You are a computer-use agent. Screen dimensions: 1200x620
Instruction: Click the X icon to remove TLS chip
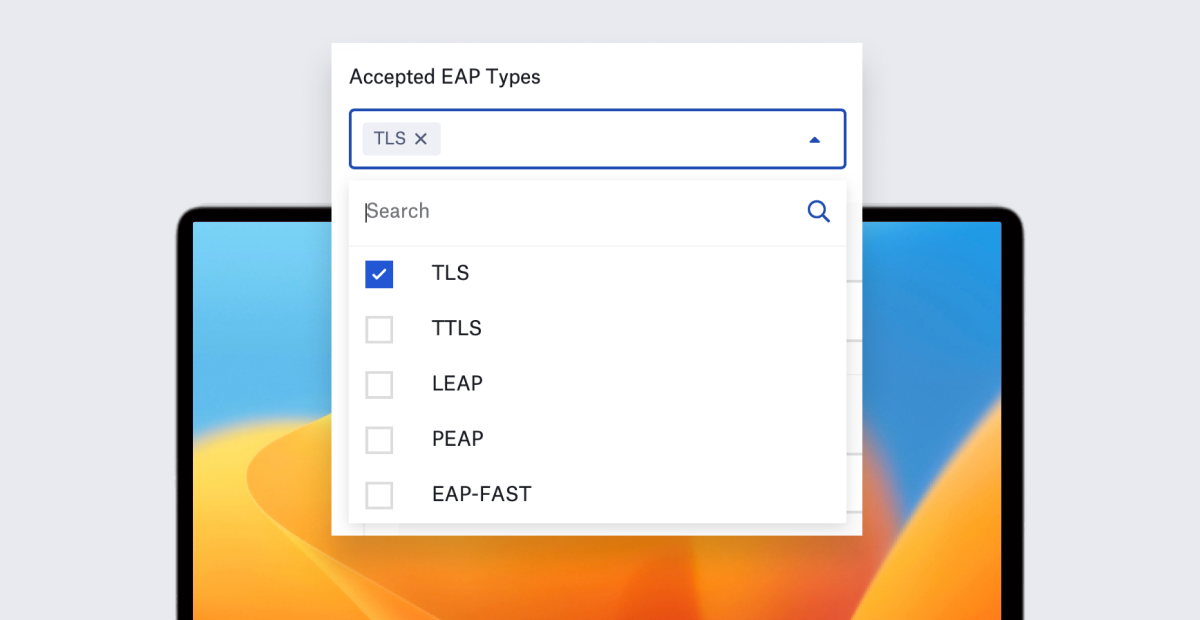(x=421, y=138)
